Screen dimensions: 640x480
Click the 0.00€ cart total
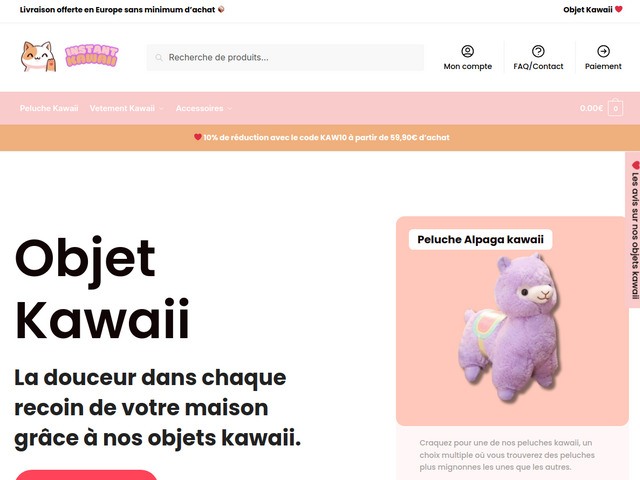pos(591,108)
